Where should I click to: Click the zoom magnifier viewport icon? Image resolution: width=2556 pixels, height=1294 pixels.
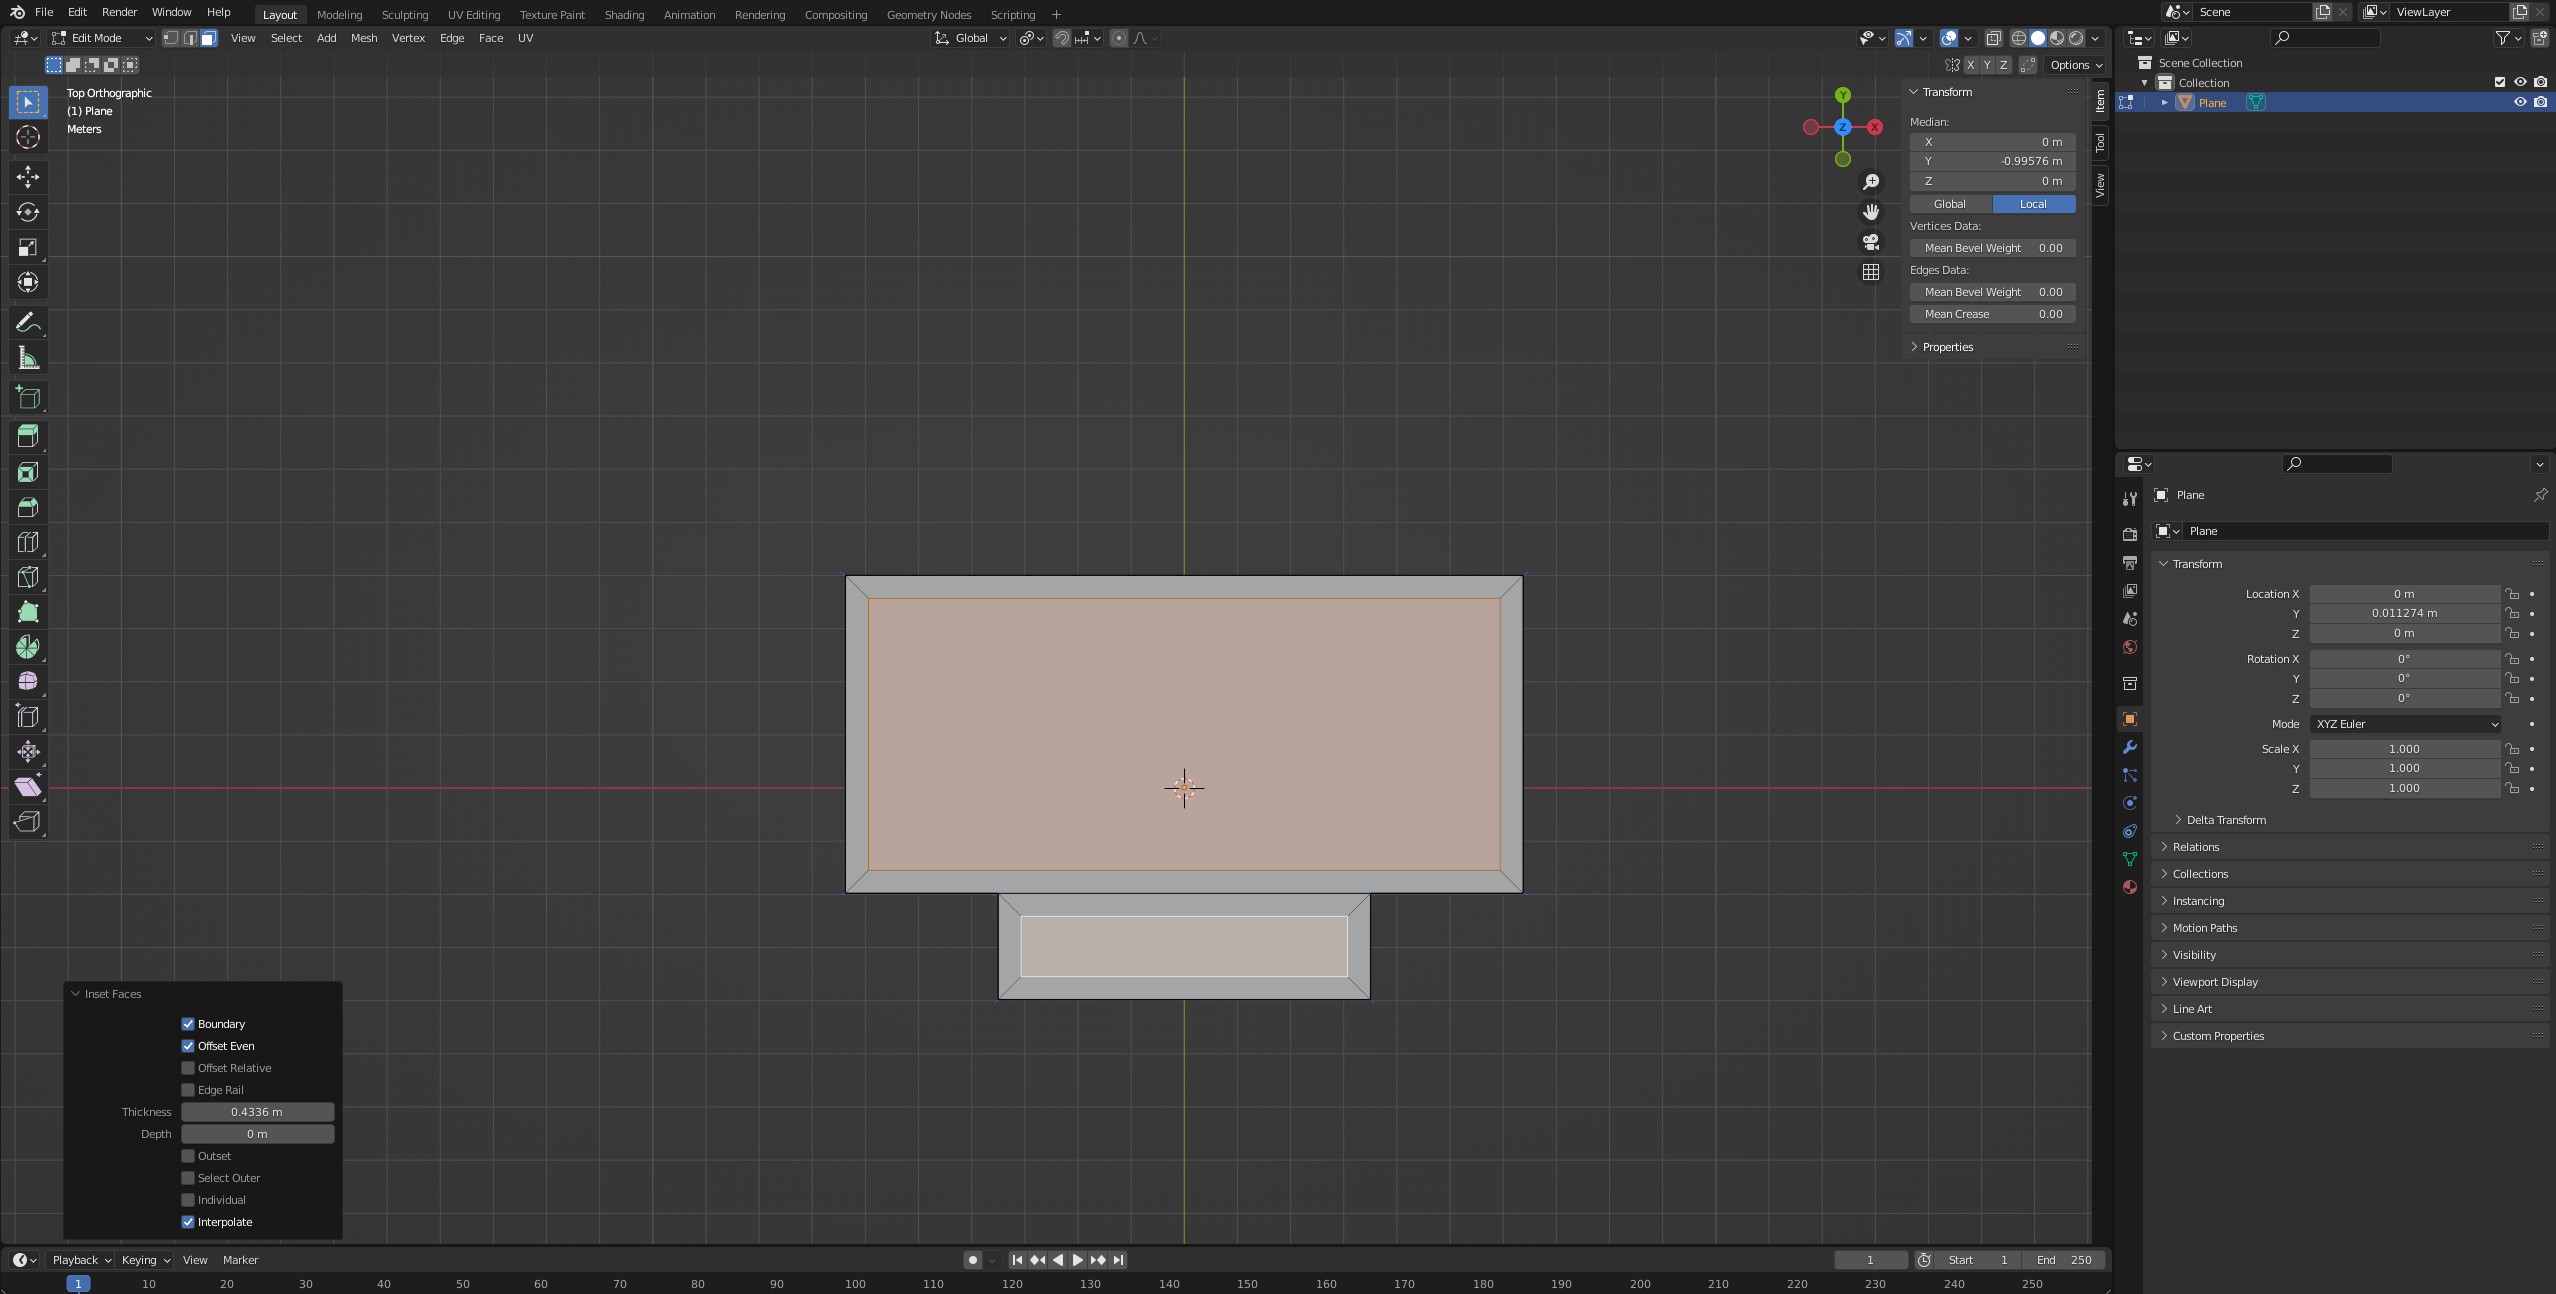pos(1871,182)
